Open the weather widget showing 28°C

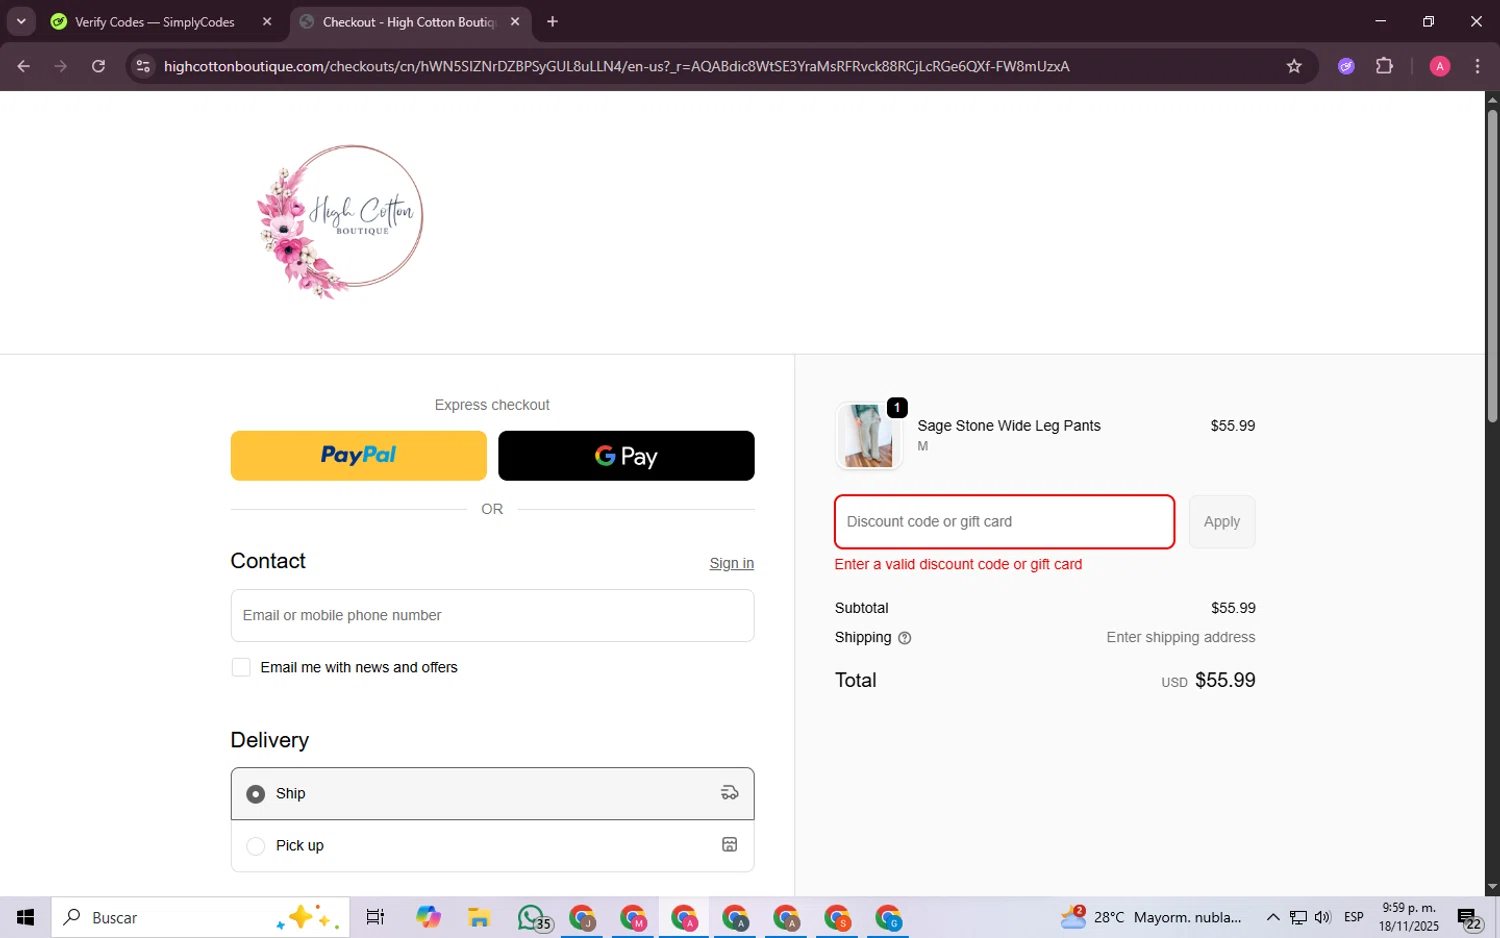[1152, 918]
